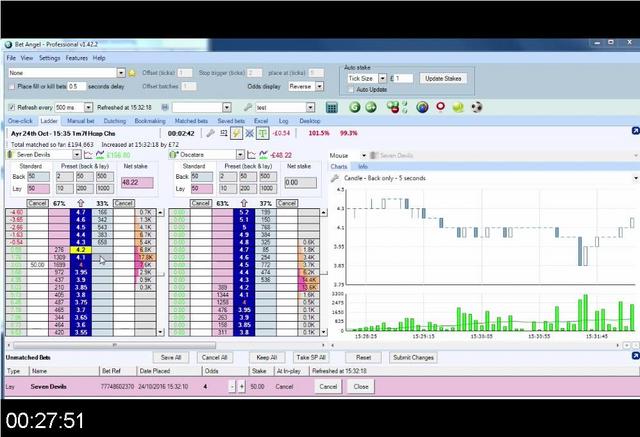
Task: Click the blue expand arrow beside Unmatched Bets
Action: (x=635, y=356)
